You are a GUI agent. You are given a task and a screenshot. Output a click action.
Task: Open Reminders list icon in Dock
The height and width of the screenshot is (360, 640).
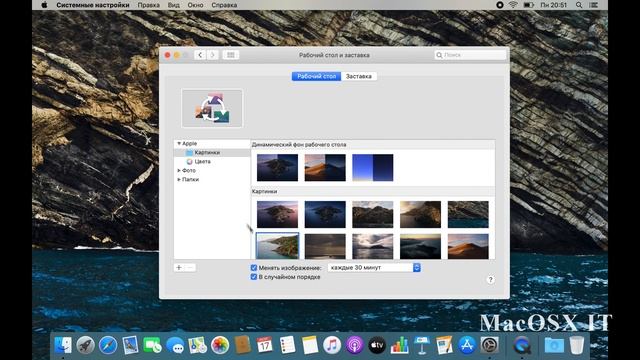287,345
